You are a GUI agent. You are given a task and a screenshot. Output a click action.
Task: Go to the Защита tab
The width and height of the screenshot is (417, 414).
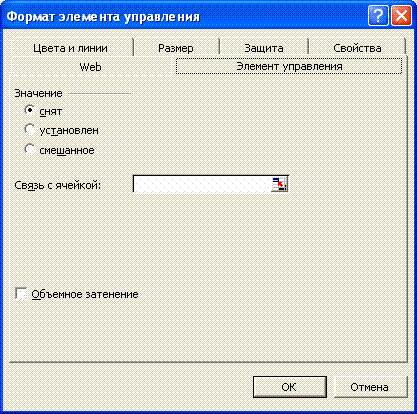click(x=264, y=48)
